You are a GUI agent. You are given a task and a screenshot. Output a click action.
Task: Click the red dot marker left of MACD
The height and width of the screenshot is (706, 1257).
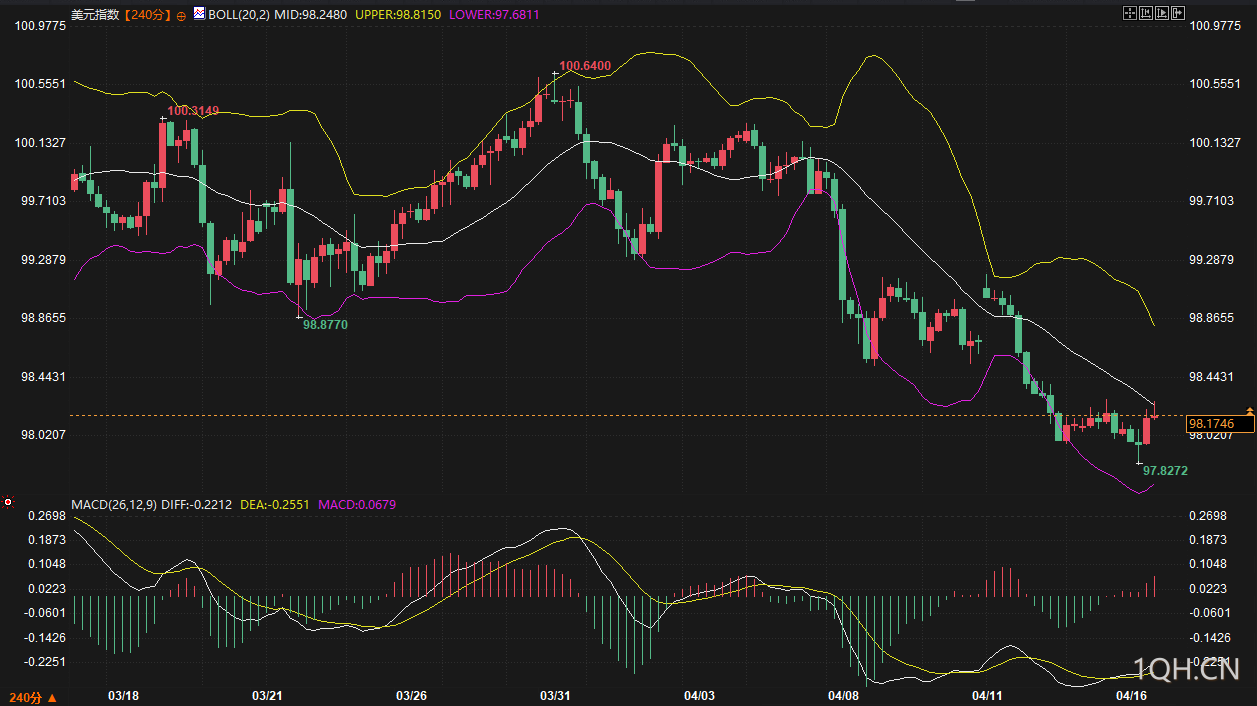point(8,502)
